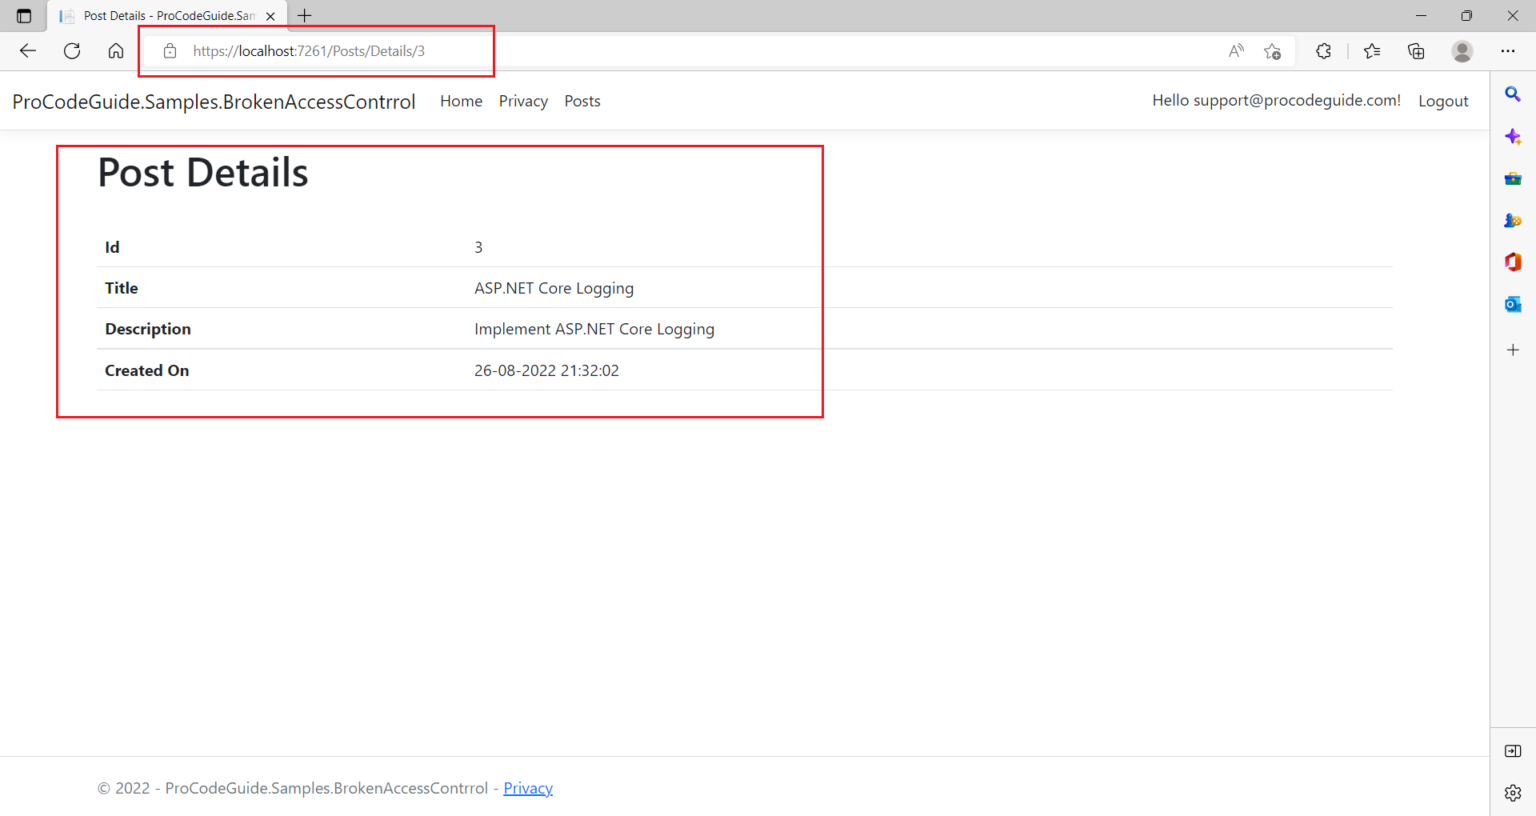Toggle vertical tabs with the tab actions icon
The width and height of the screenshot is (1536, 816).
pos(23,15)
